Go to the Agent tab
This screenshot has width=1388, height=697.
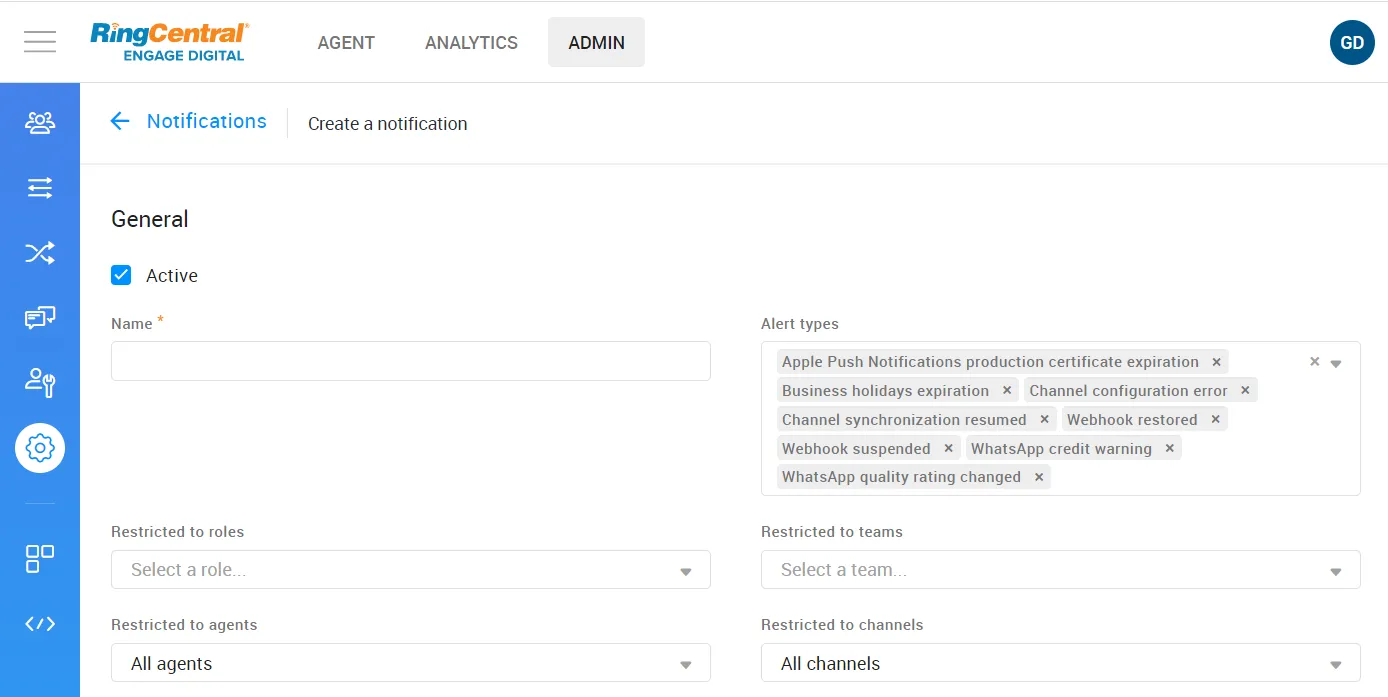tap(346, 43)
